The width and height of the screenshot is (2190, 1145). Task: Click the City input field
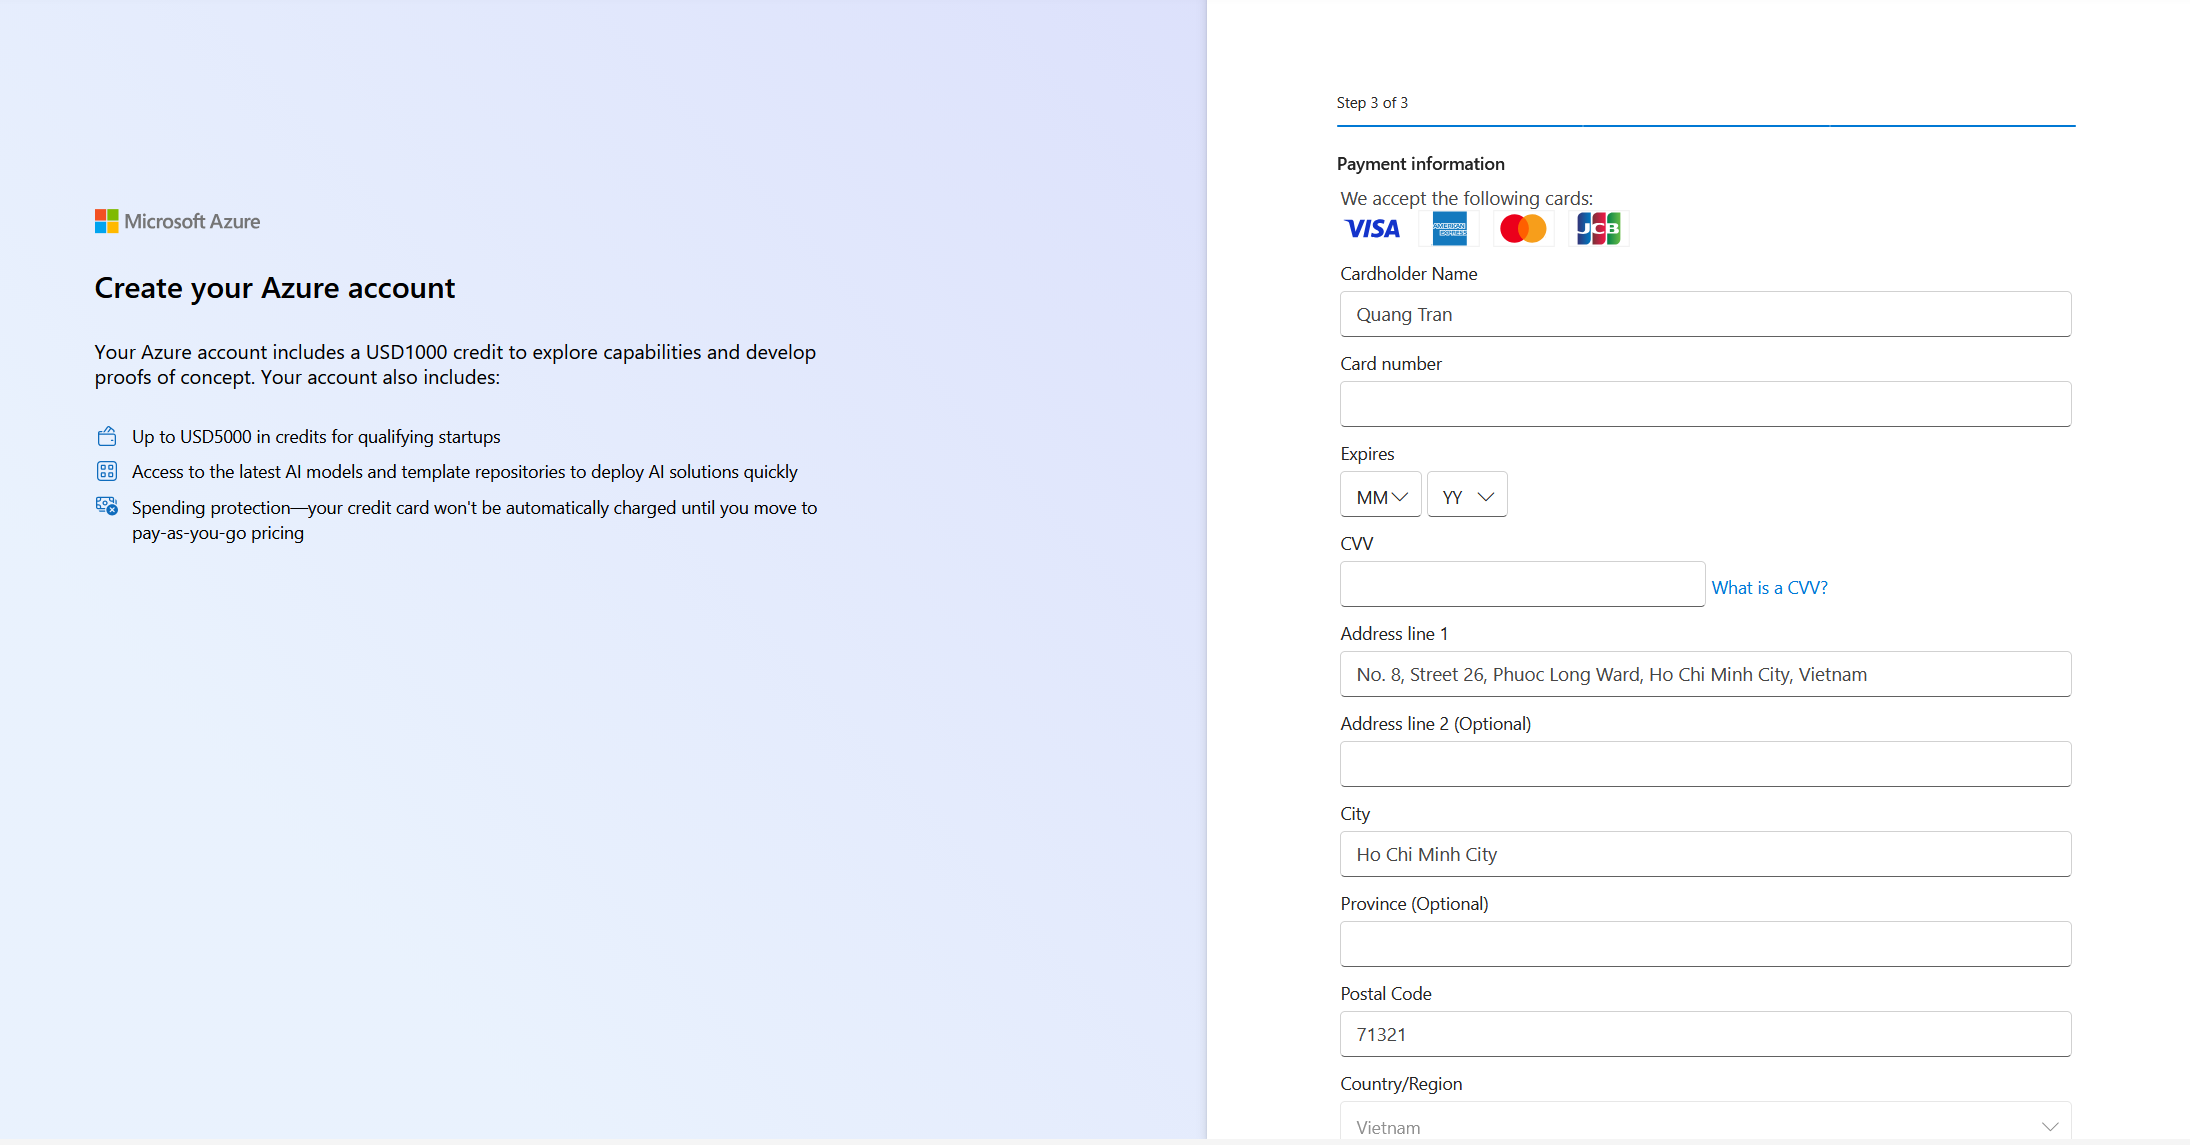click(1705, 854)
